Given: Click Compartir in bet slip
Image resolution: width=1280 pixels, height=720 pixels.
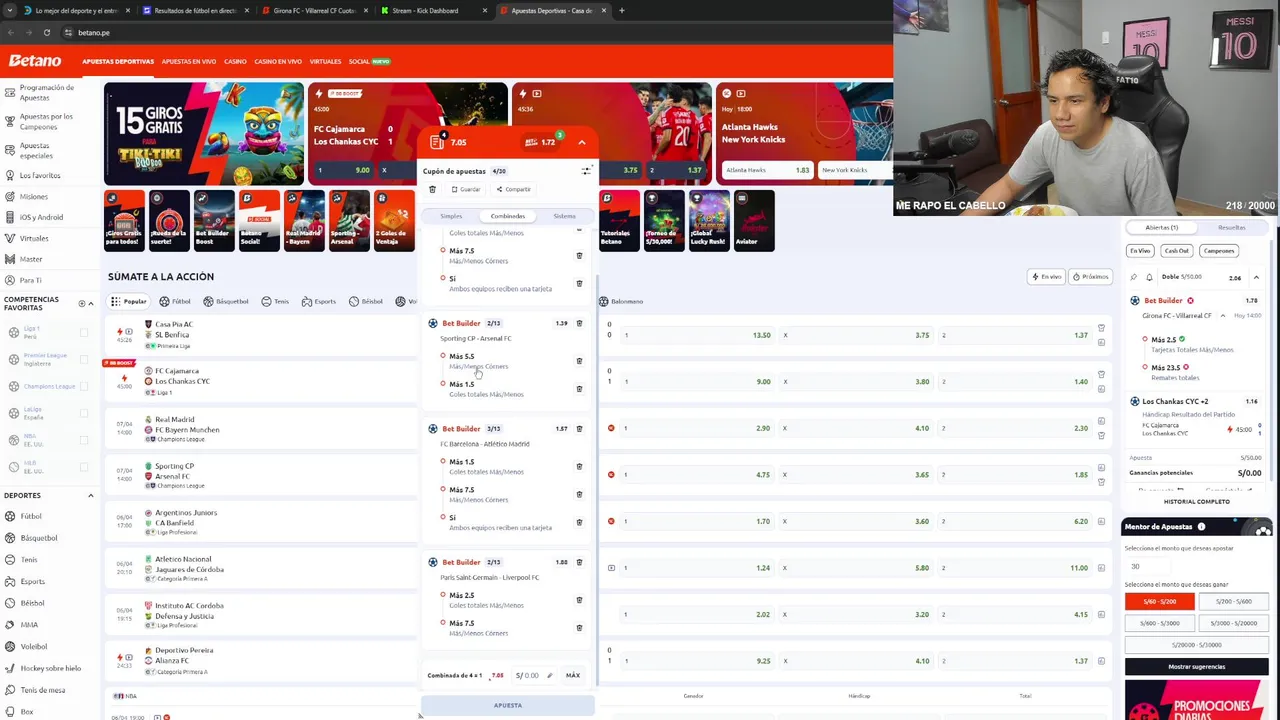Looking at the screenshot, I should point(514,190).
